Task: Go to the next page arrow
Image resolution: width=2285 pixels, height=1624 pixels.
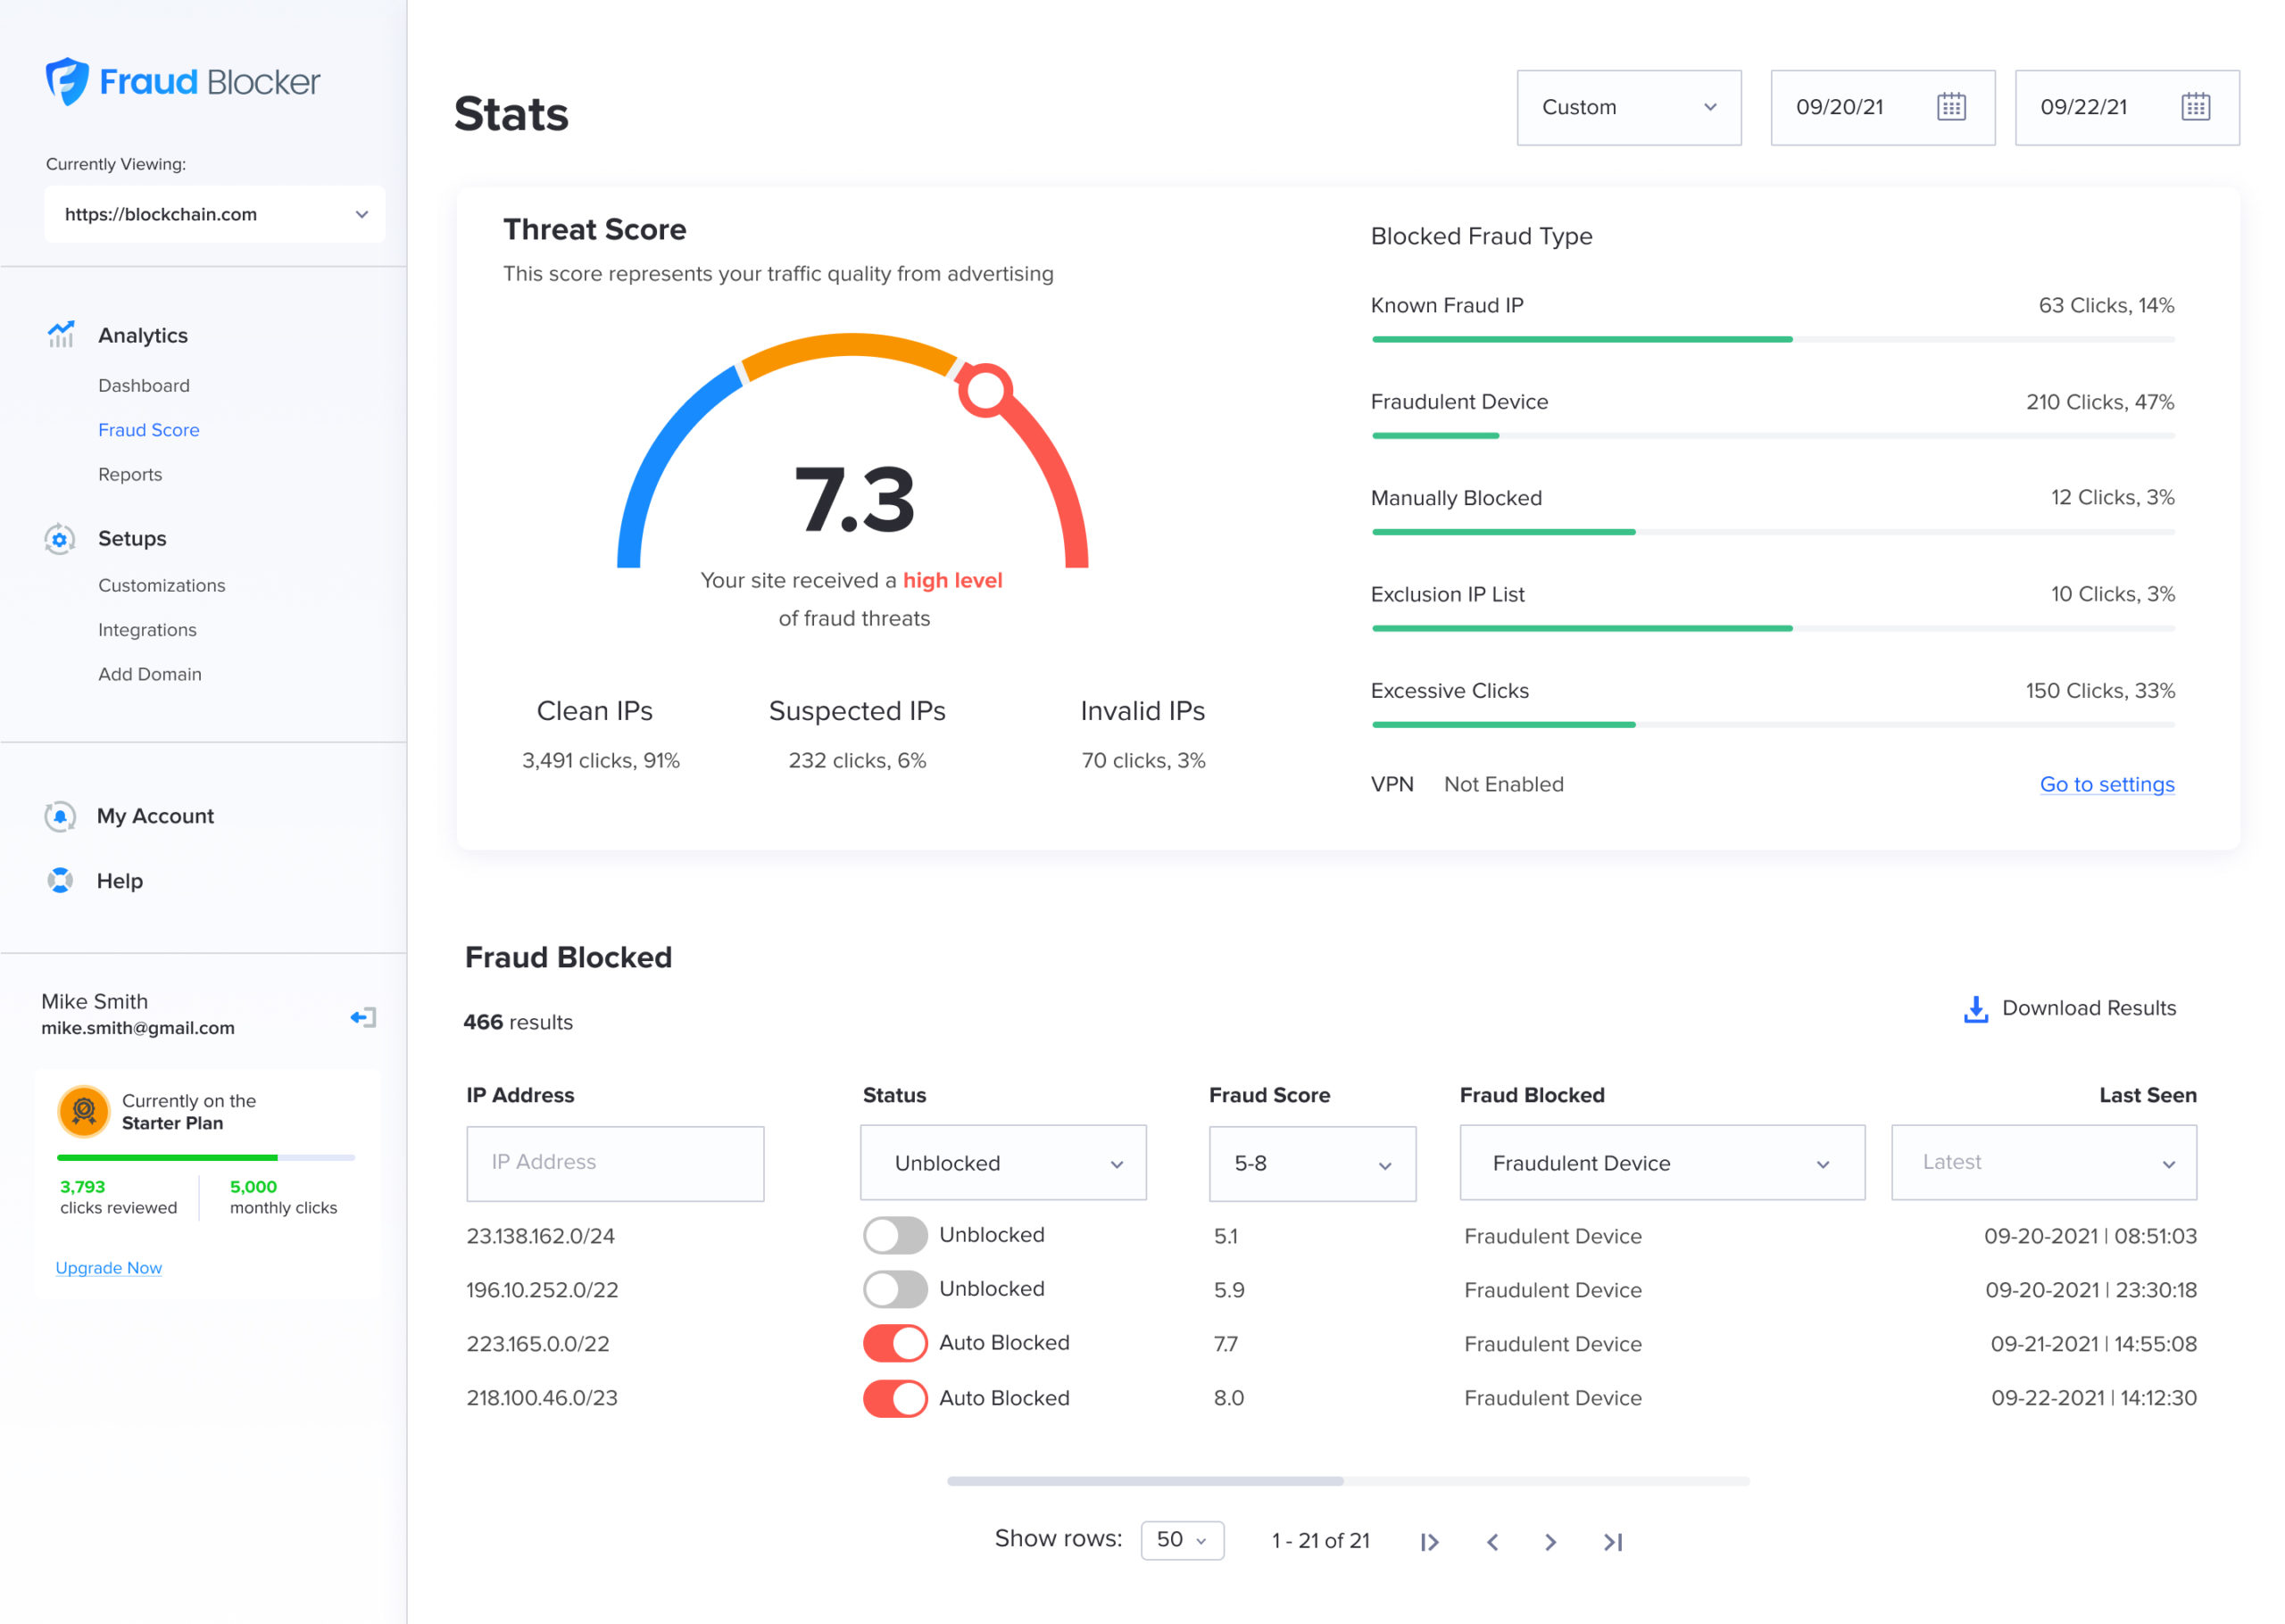Action: pos(1550,1542)
